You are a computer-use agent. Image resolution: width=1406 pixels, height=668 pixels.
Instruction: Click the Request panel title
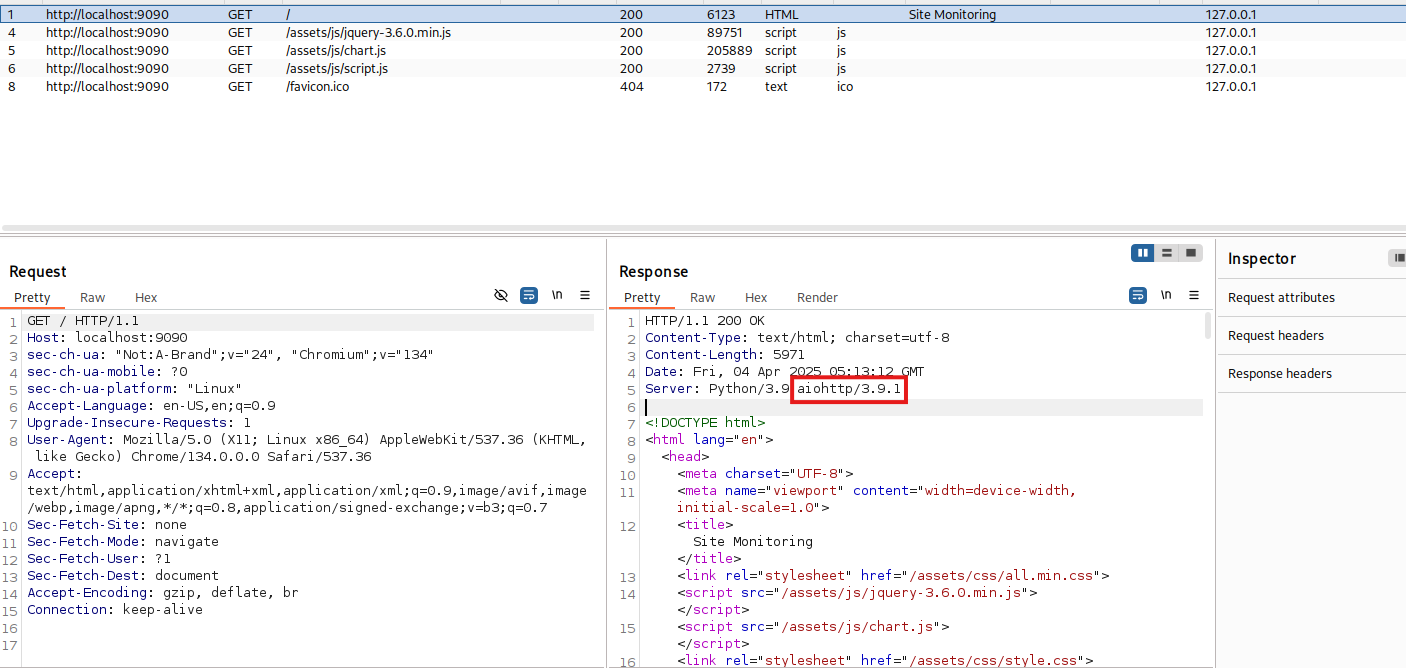38,272
